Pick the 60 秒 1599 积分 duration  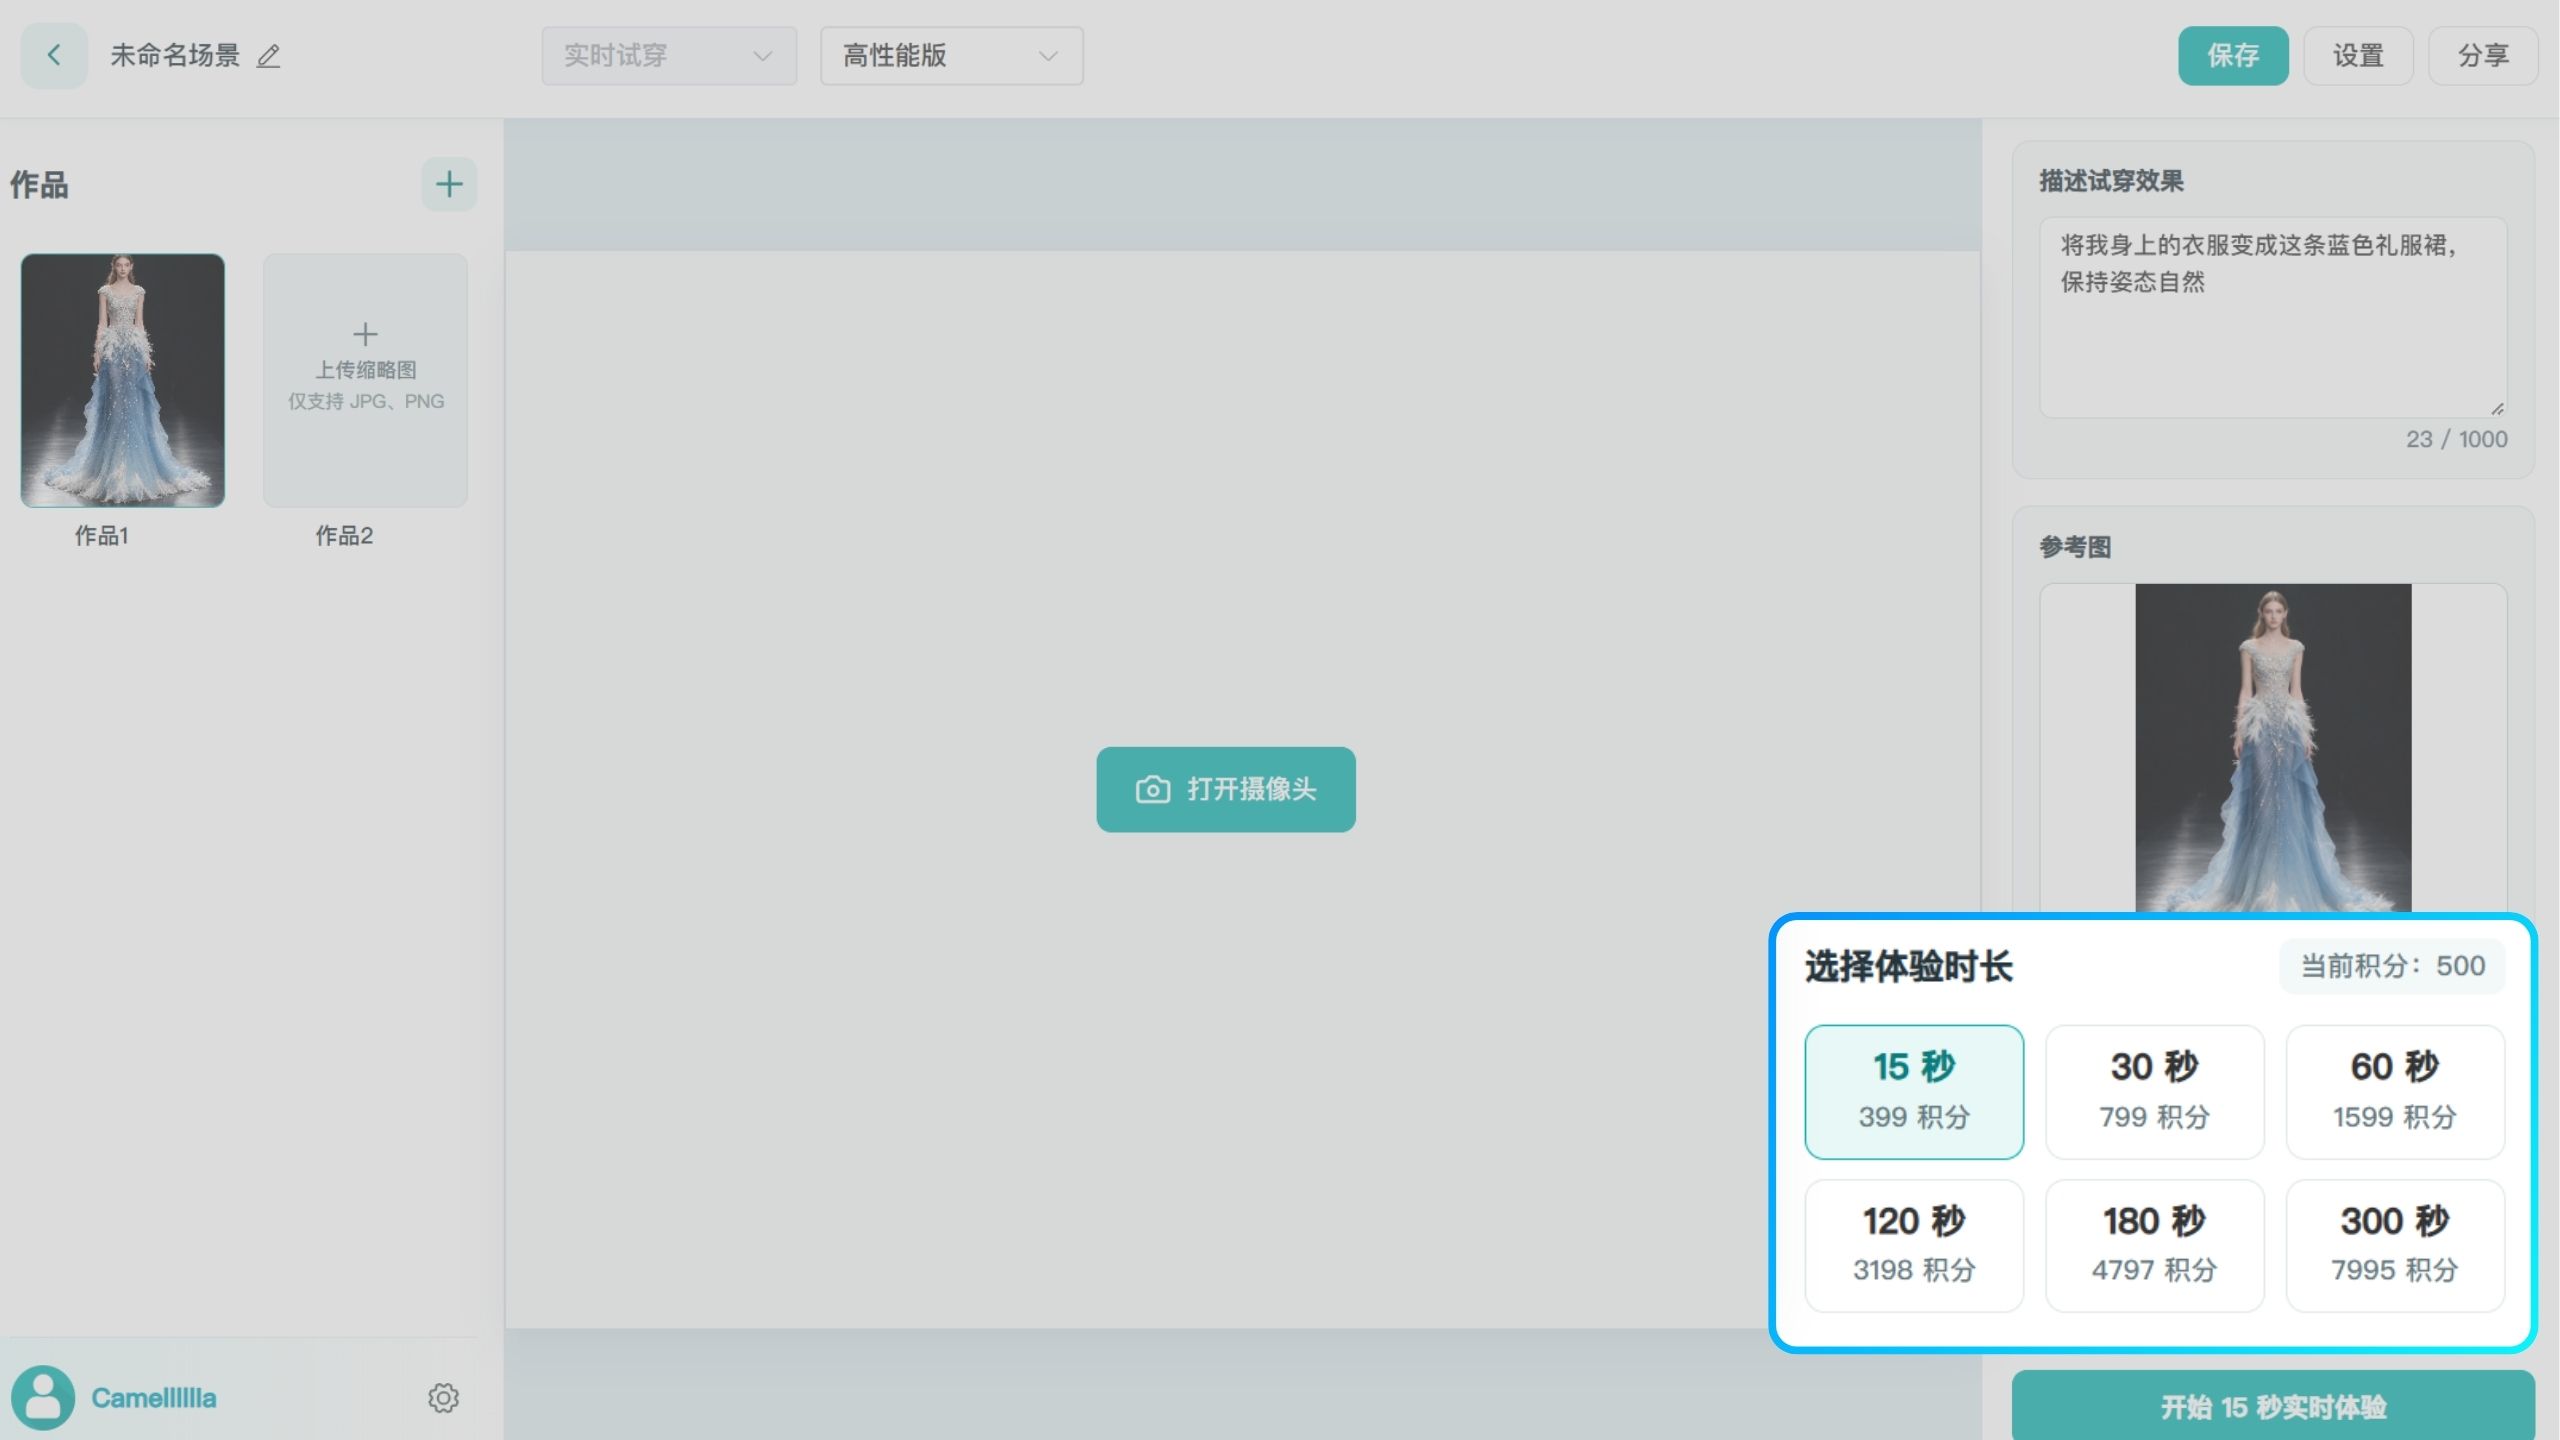click(2395, 1092)
